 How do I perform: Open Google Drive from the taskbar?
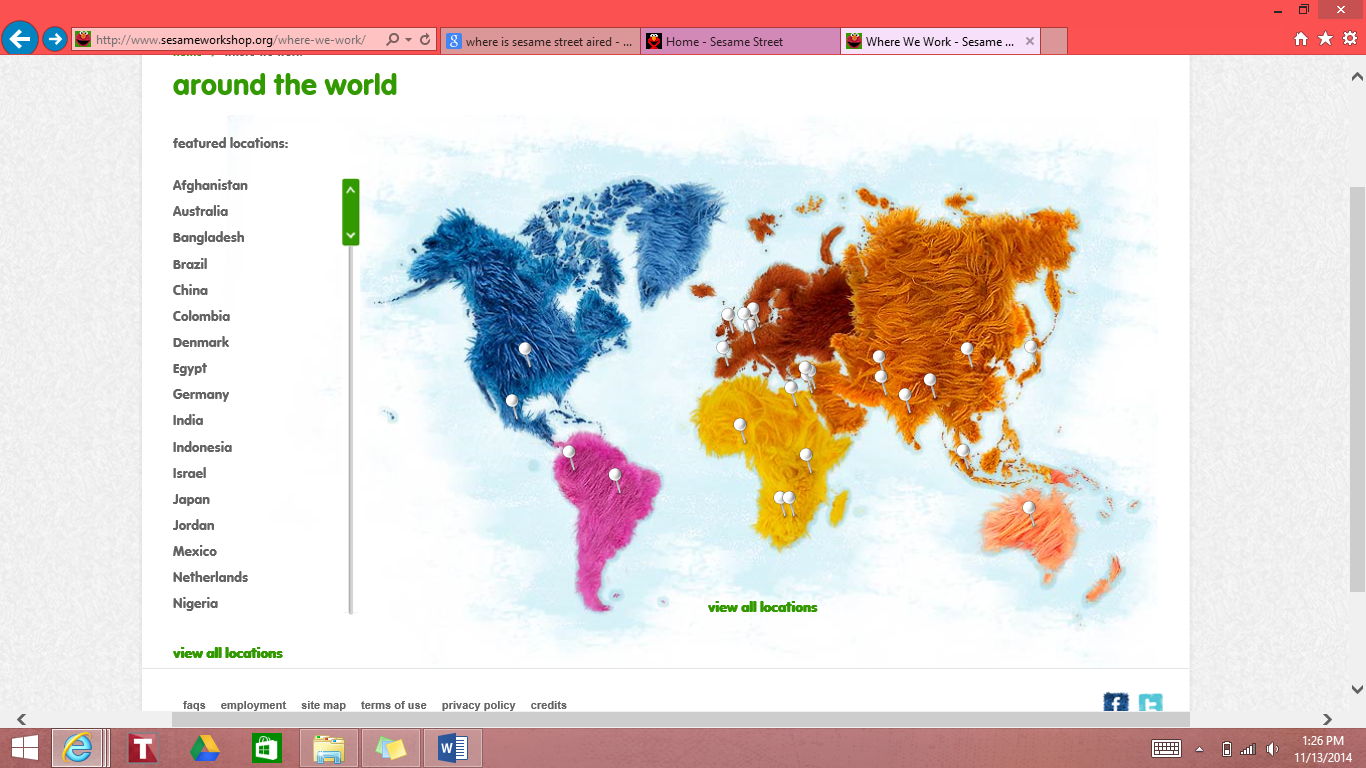(205, 748)
